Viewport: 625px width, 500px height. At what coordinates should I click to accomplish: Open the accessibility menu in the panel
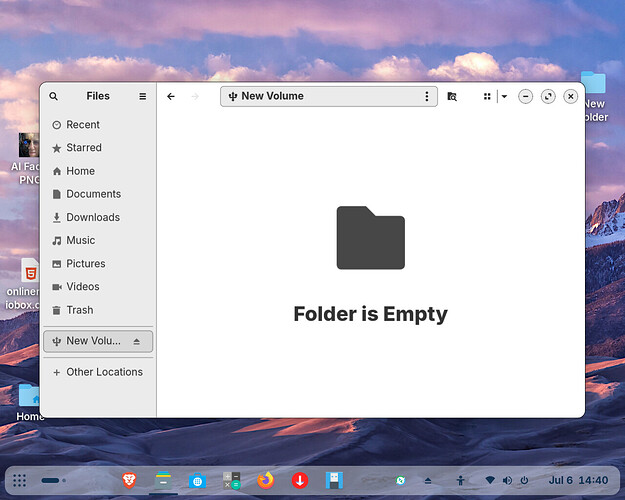[460, 480]
